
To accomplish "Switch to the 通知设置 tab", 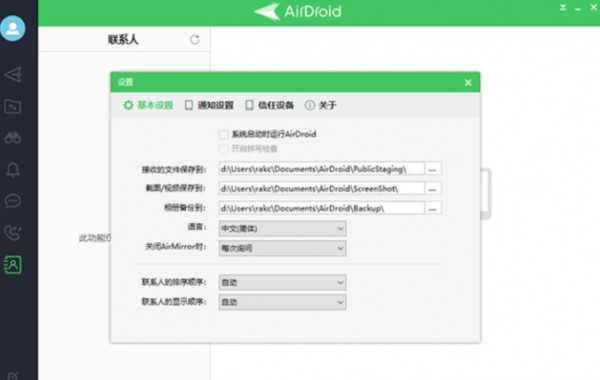I will [209, 105].
